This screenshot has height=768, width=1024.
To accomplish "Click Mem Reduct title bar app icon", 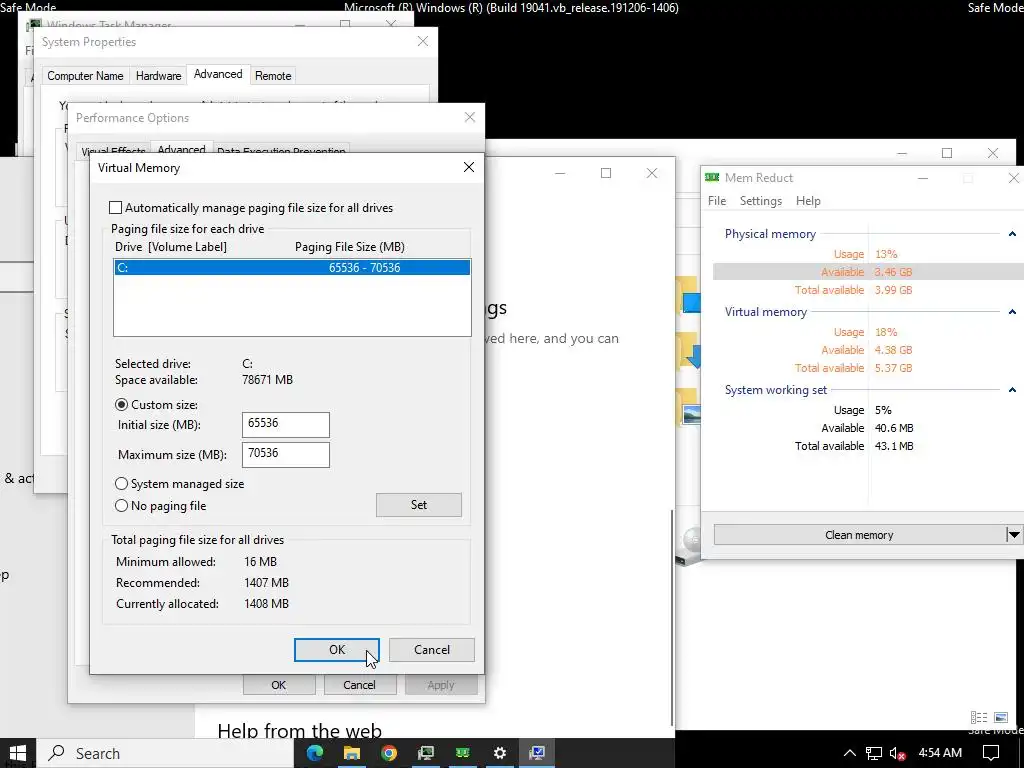I will (712, 178).
